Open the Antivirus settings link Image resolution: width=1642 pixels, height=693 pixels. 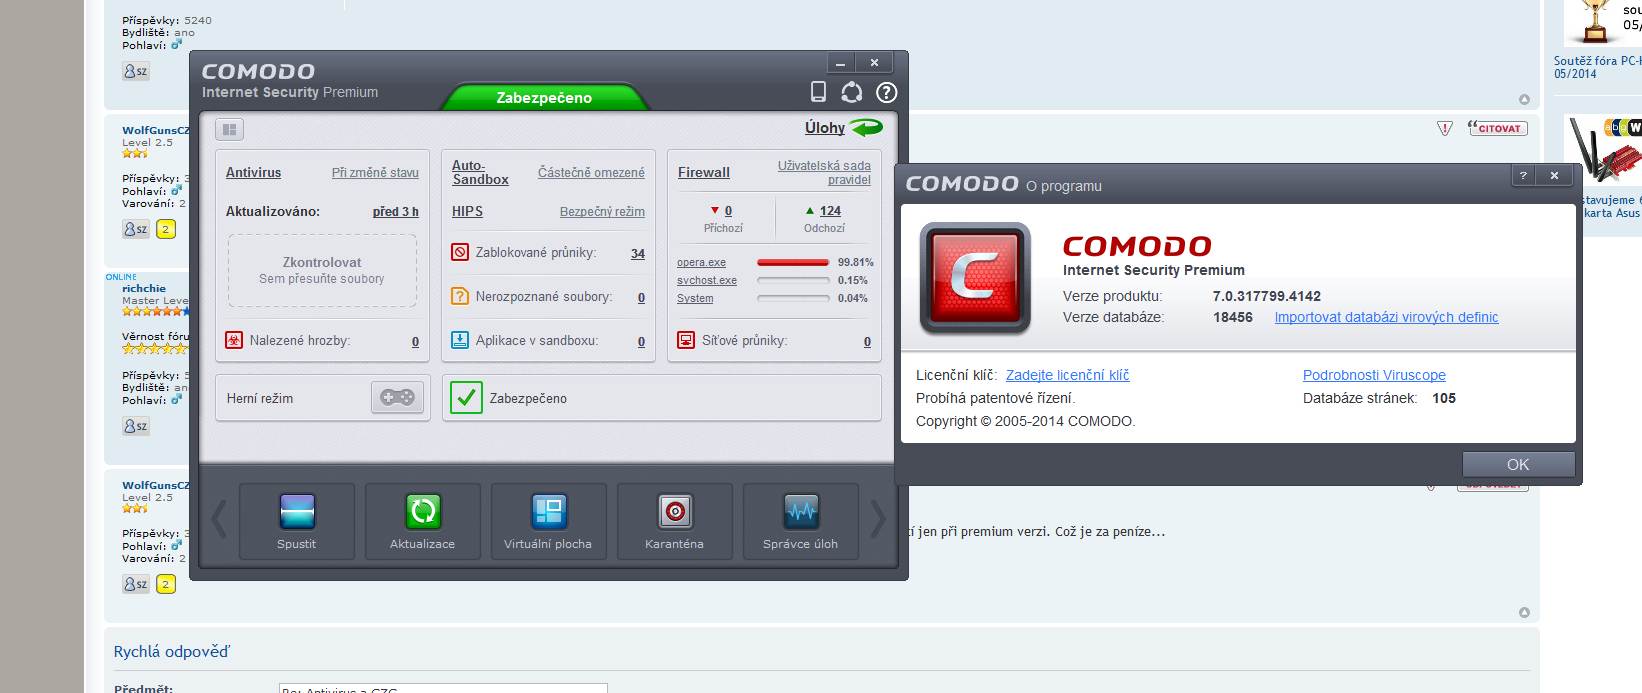pyautogui.click(x=253, y=172)
